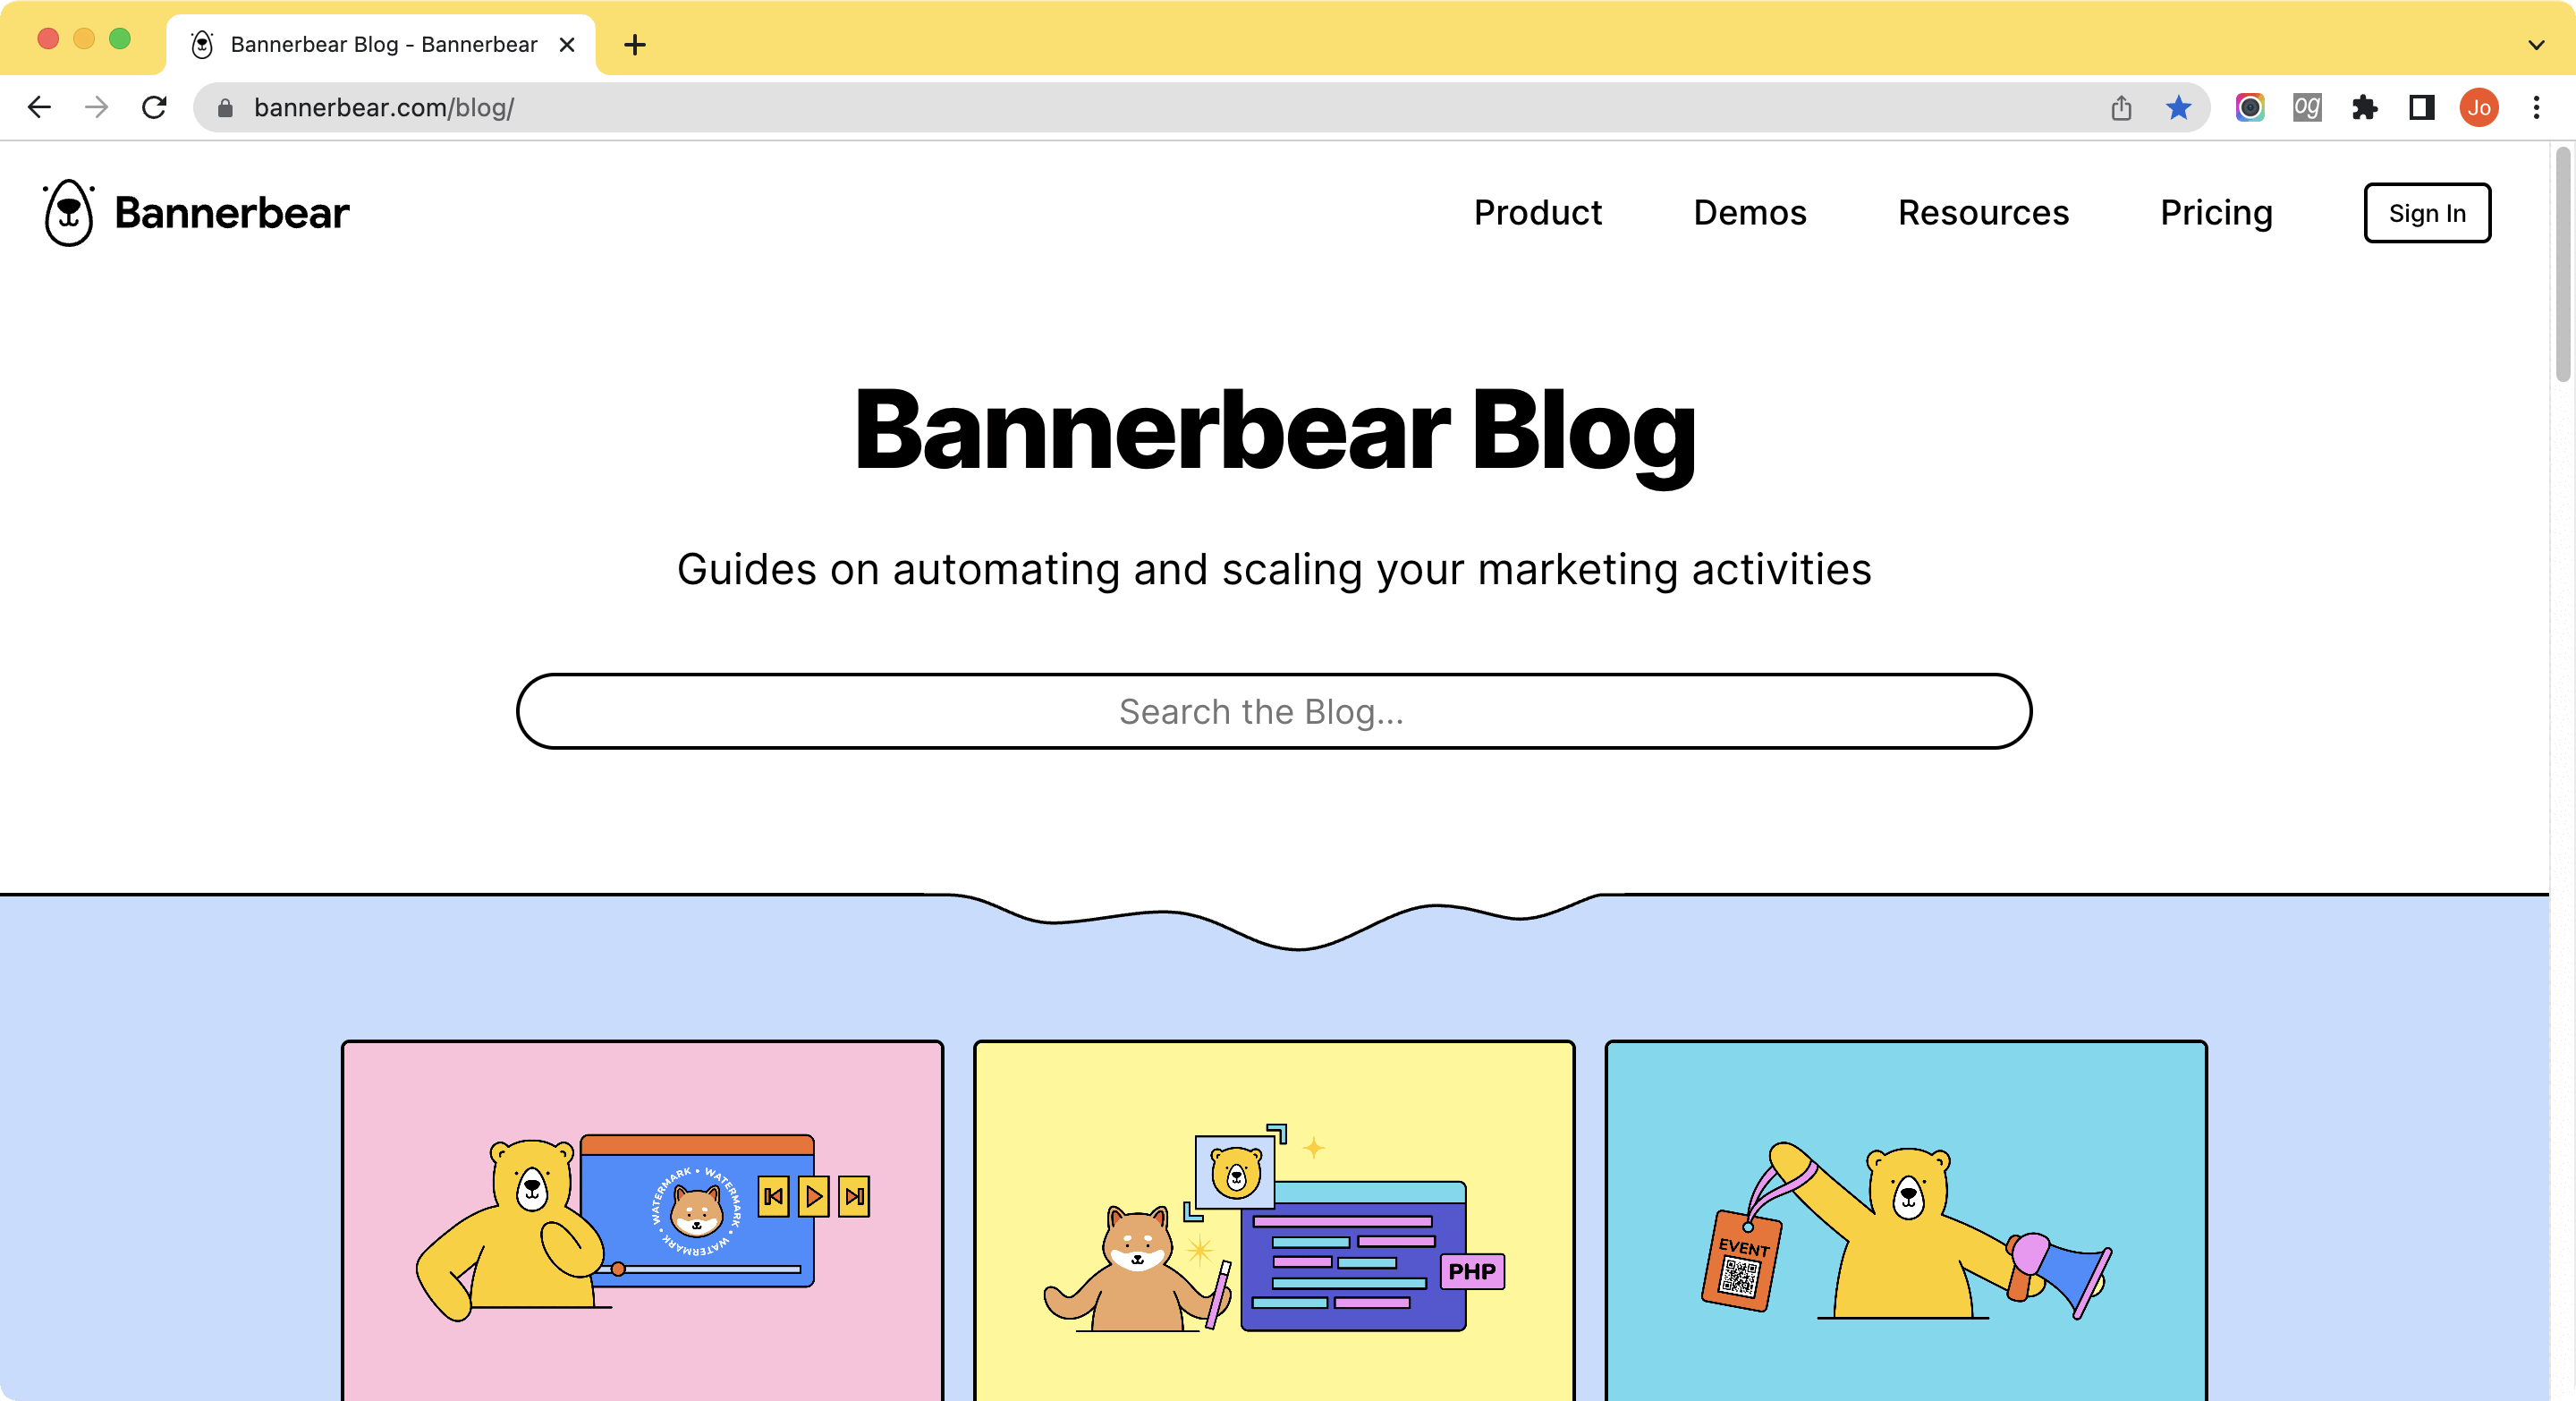Open the Product dropdown menu
2576x1401 pixels.
coord(1538,210)
